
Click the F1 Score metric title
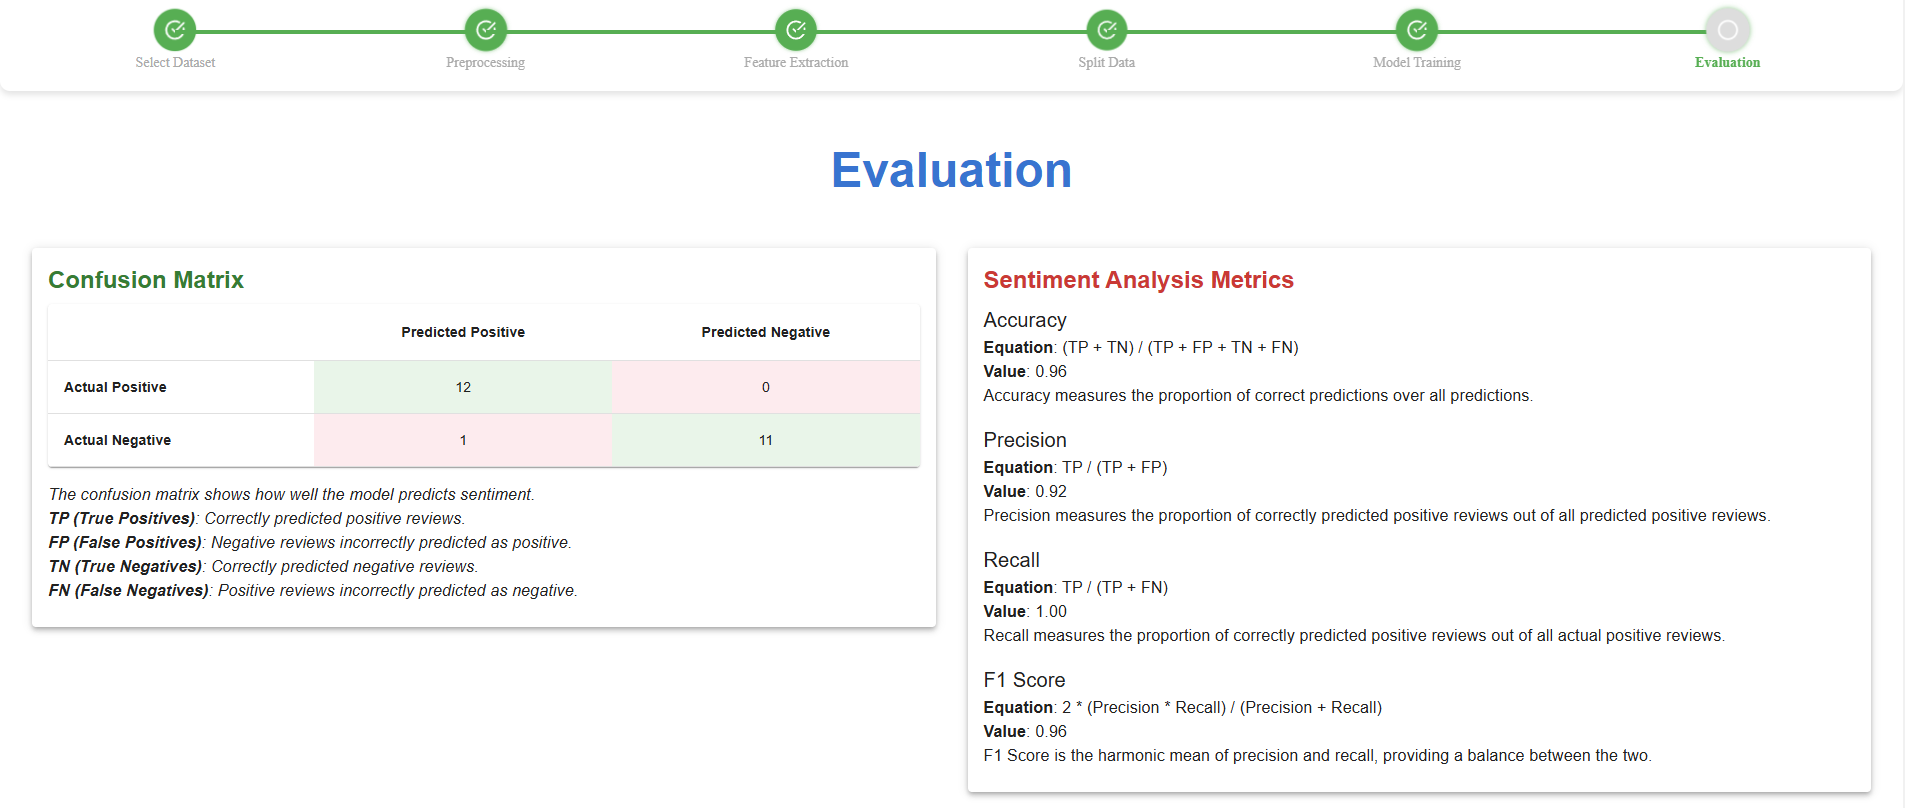tap(1024, 680)
